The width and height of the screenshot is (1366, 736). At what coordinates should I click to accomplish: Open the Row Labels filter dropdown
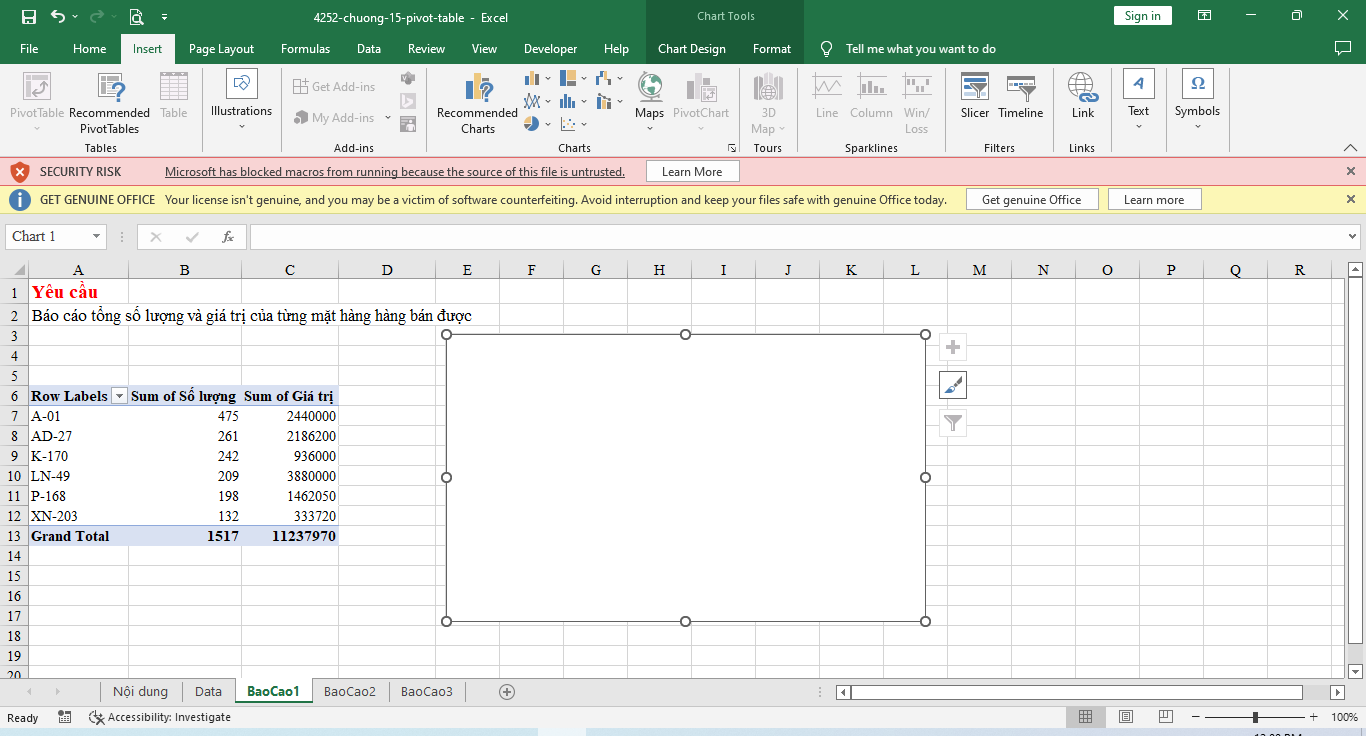coord(120,396)
